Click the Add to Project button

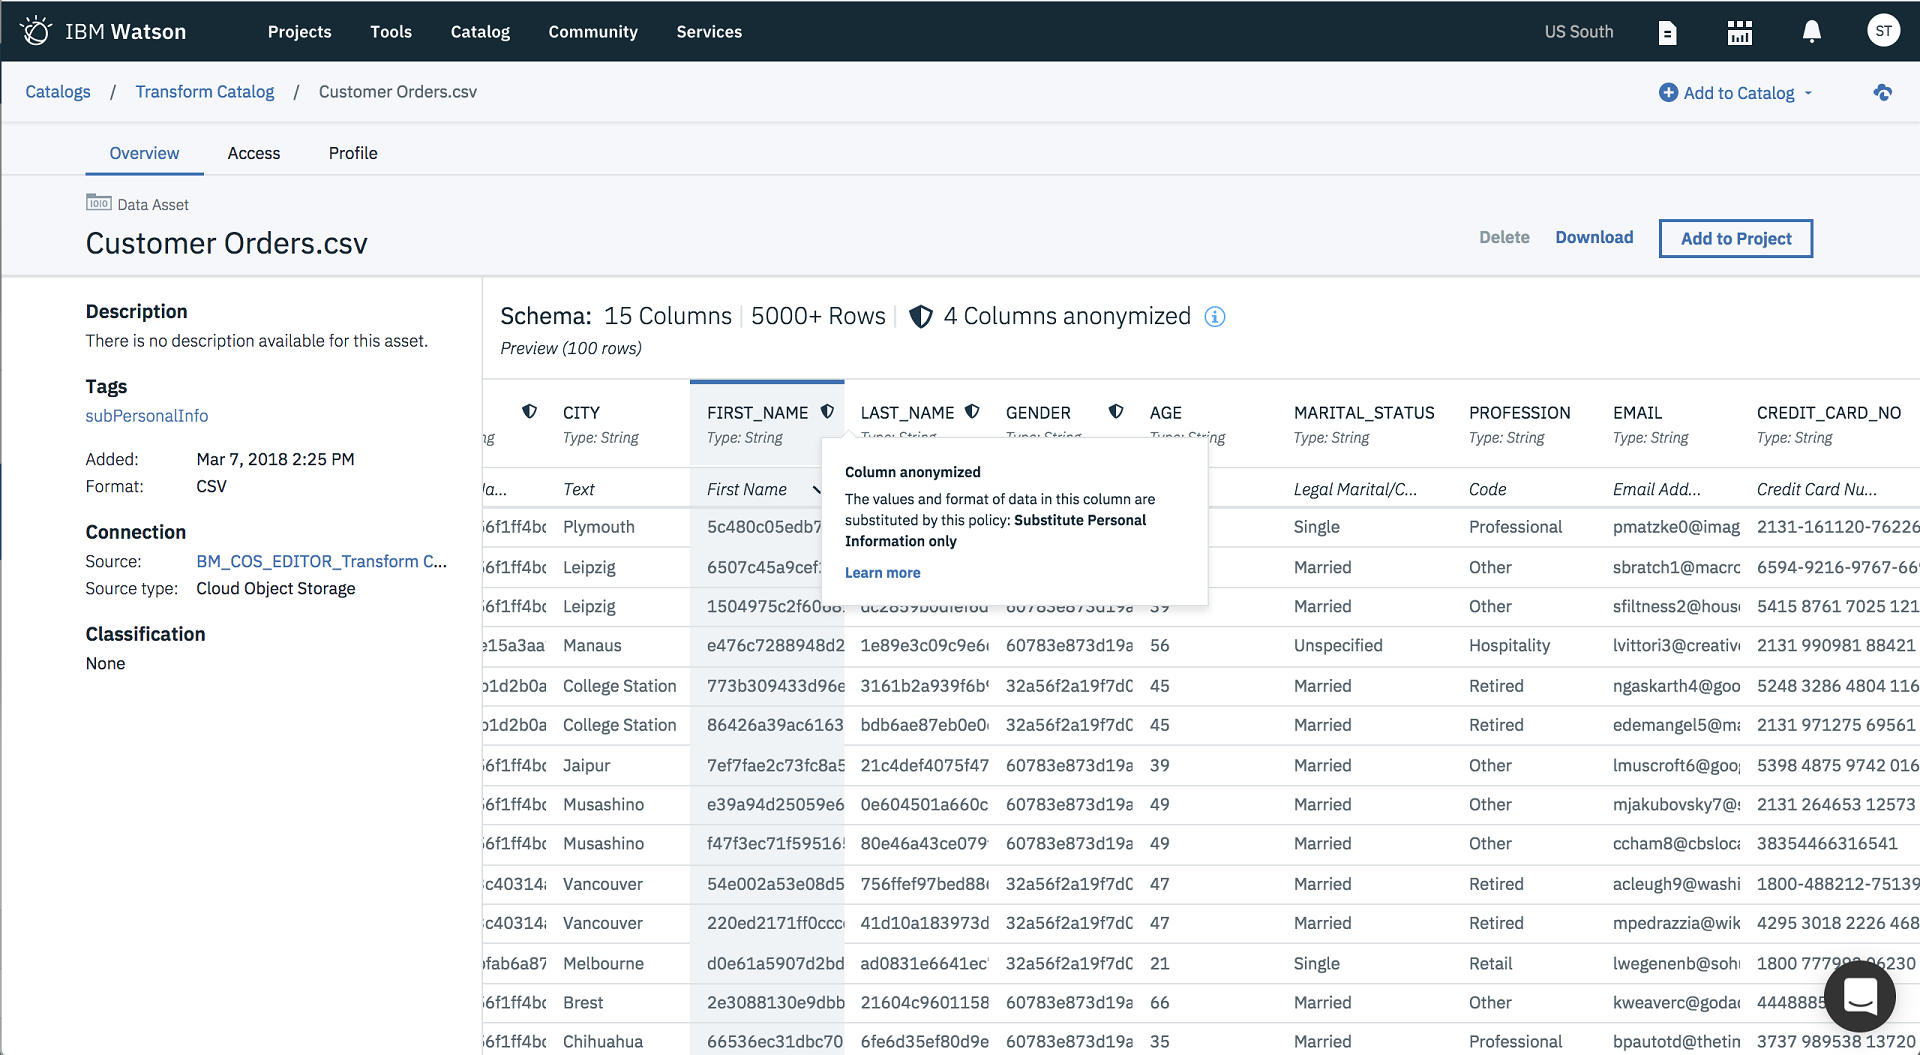pos(1736,238)
